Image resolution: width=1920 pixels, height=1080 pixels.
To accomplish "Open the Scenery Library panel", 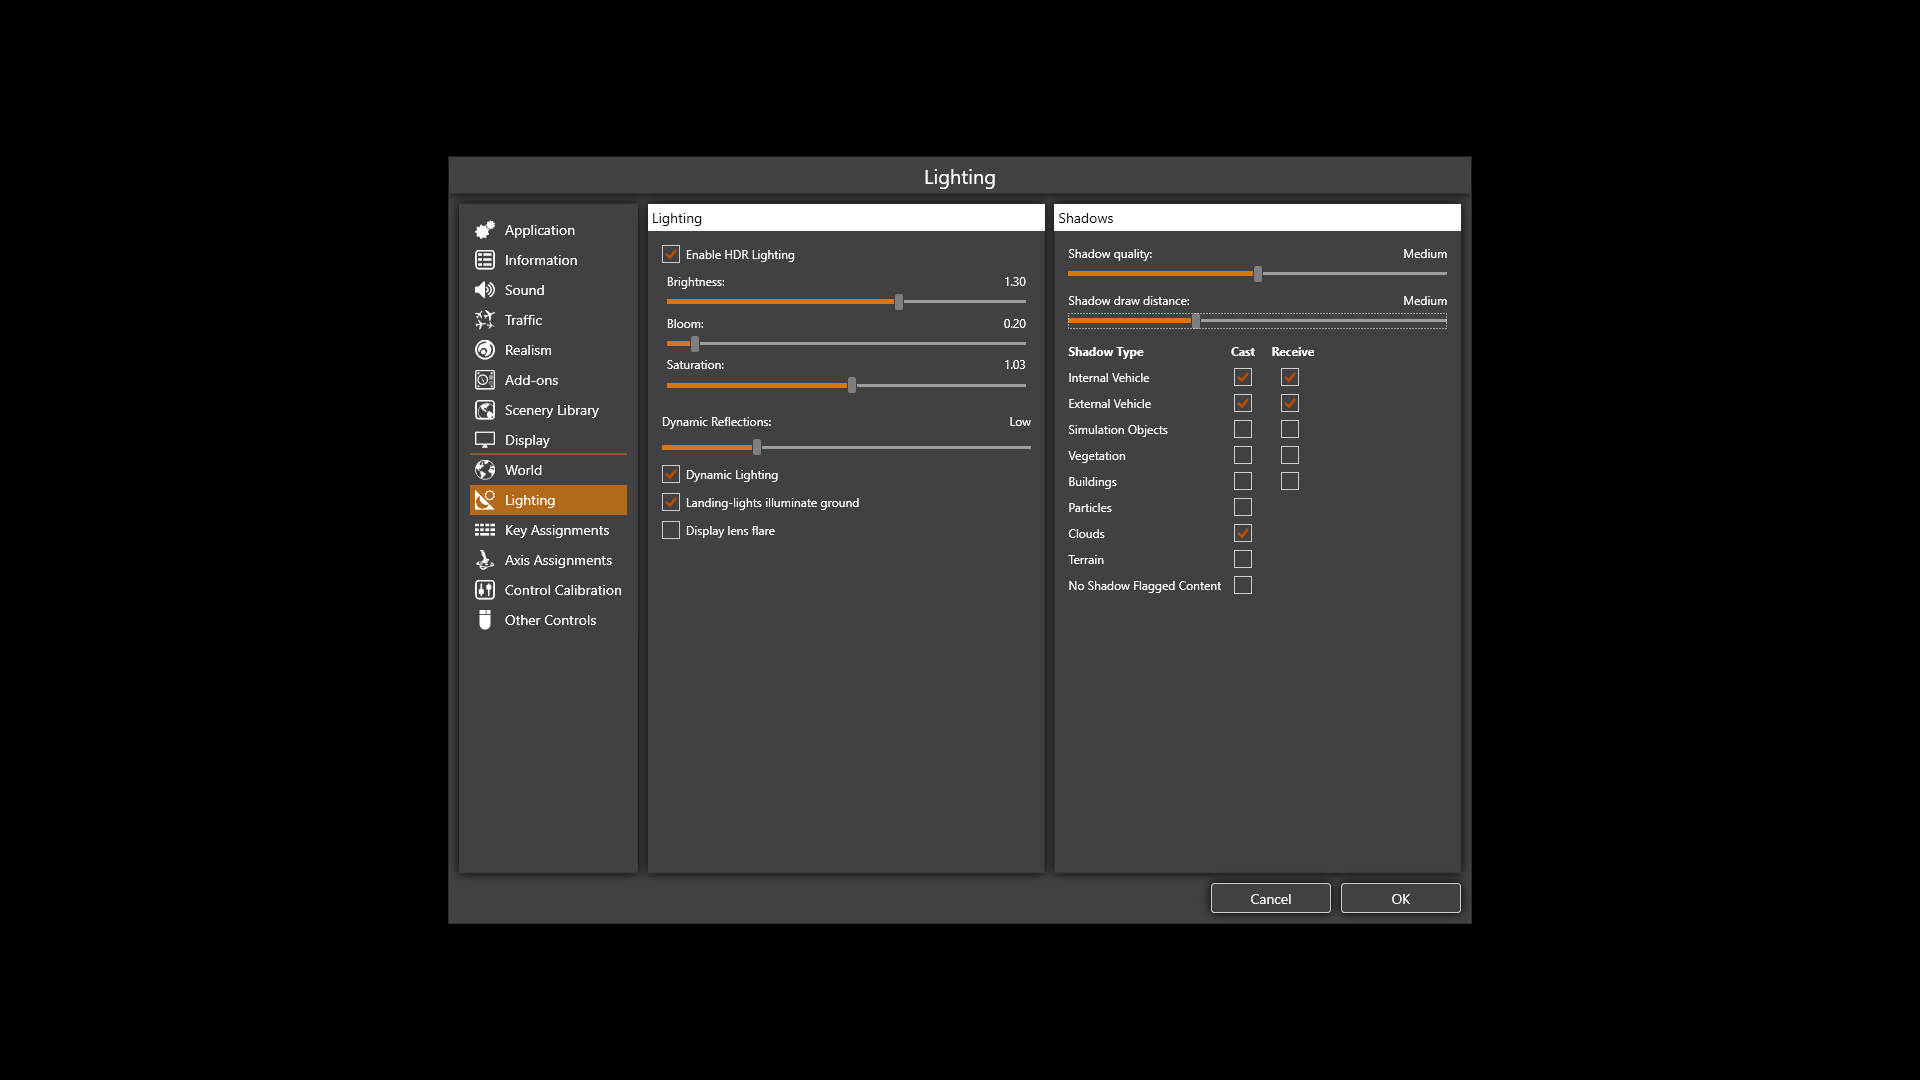I will pyautogui.click(x=550, y=409).
